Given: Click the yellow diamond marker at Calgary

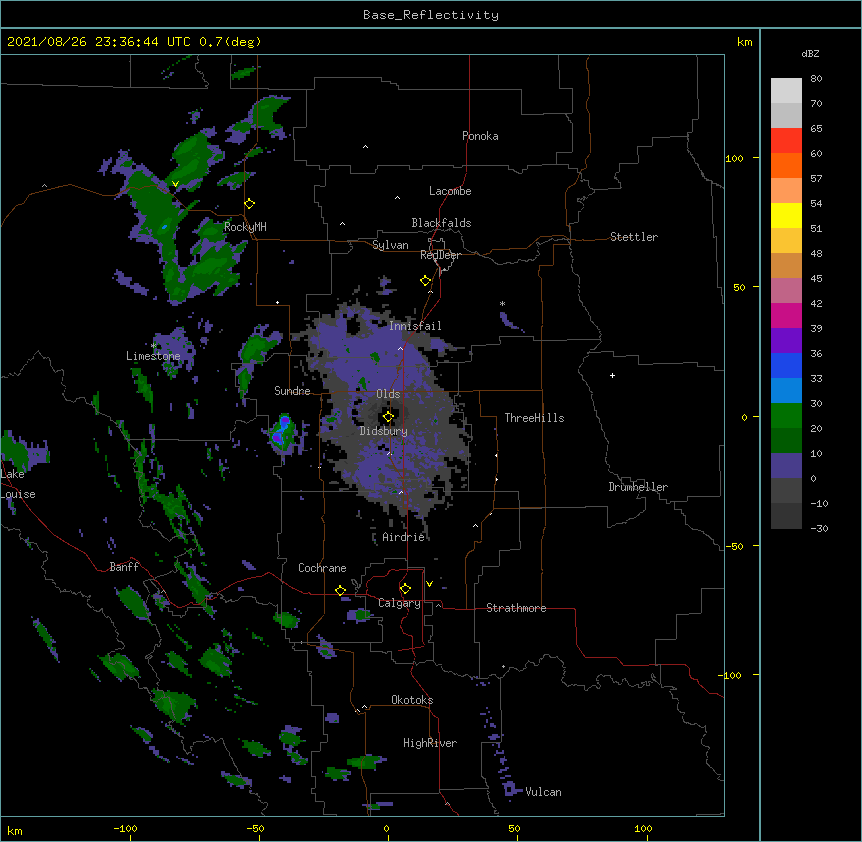Looking at the screenshot, I should coord(405,589).
